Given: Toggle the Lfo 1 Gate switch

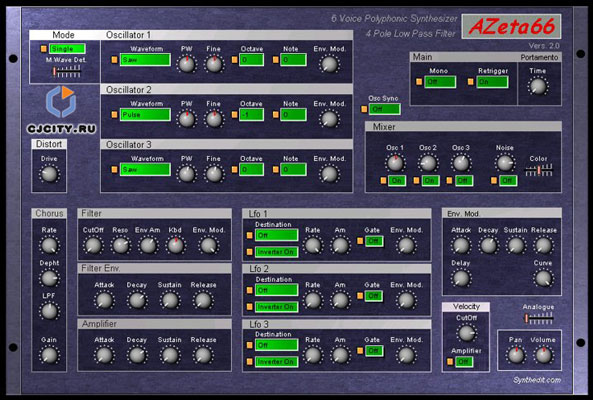Looking at the screenshot, I should 374,241.
